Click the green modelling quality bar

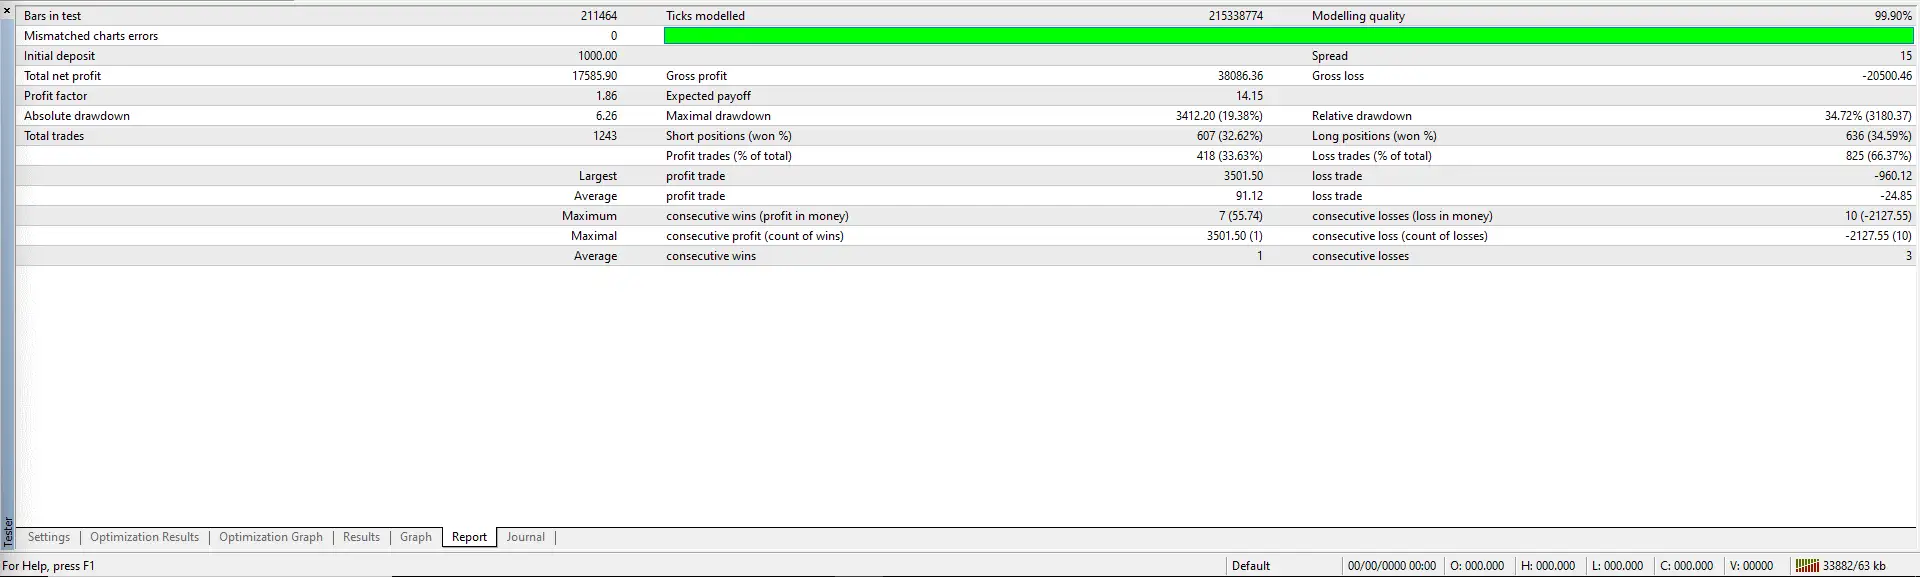click(x=1288, y=36)
